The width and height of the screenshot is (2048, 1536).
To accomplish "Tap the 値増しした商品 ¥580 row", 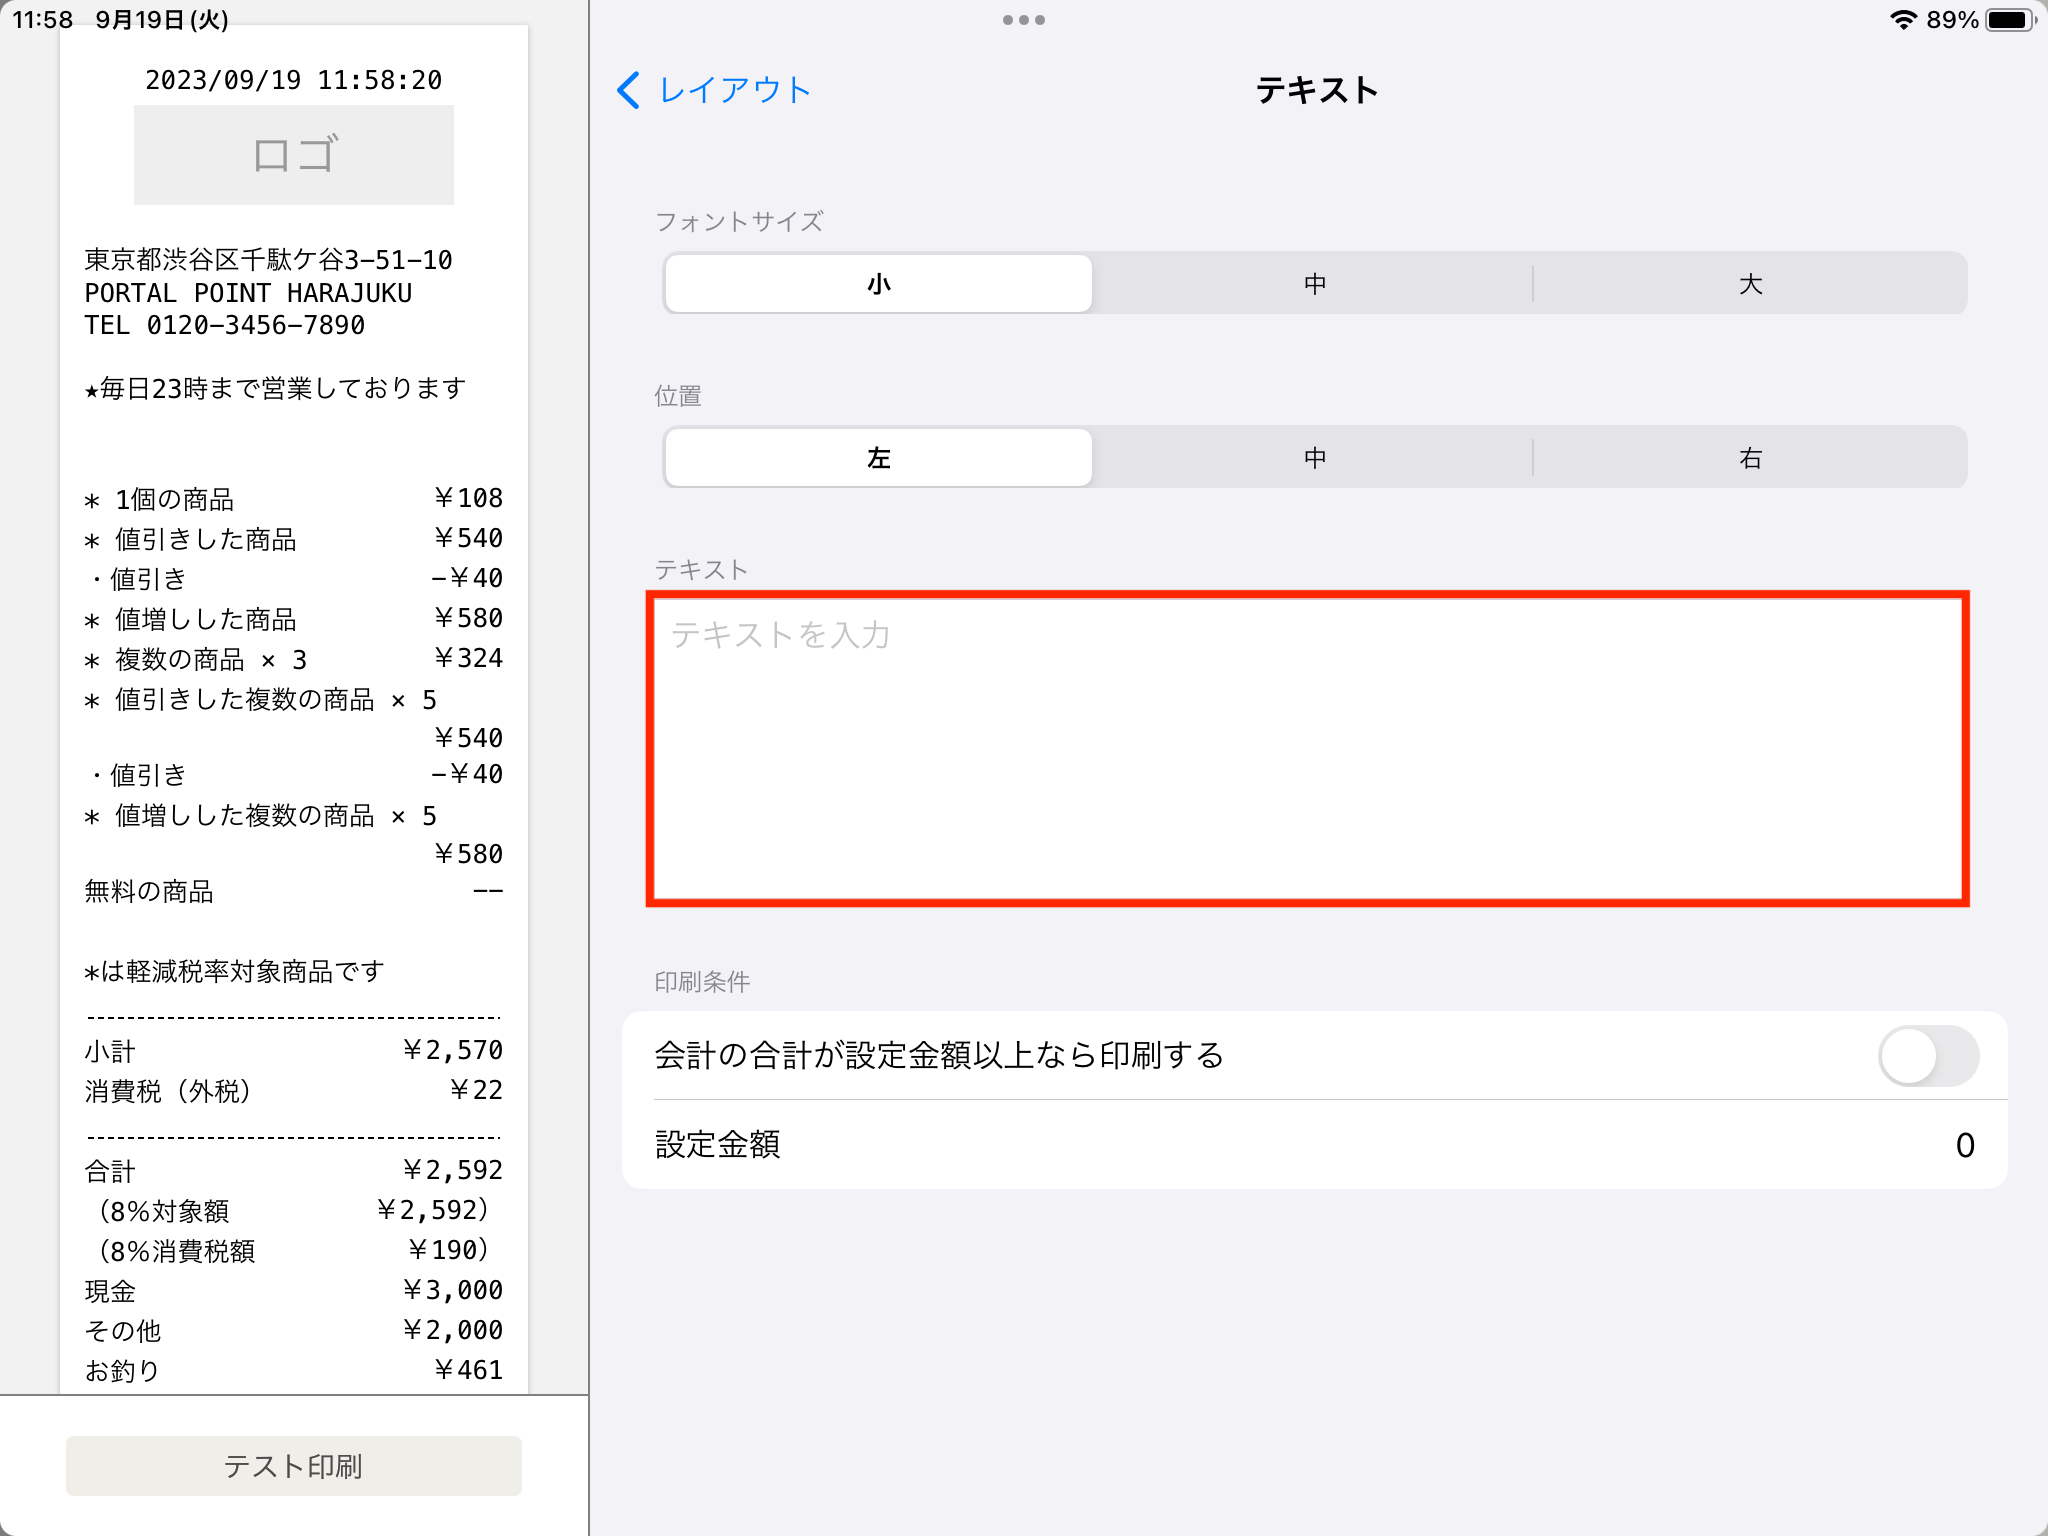I will click(294, 619).
